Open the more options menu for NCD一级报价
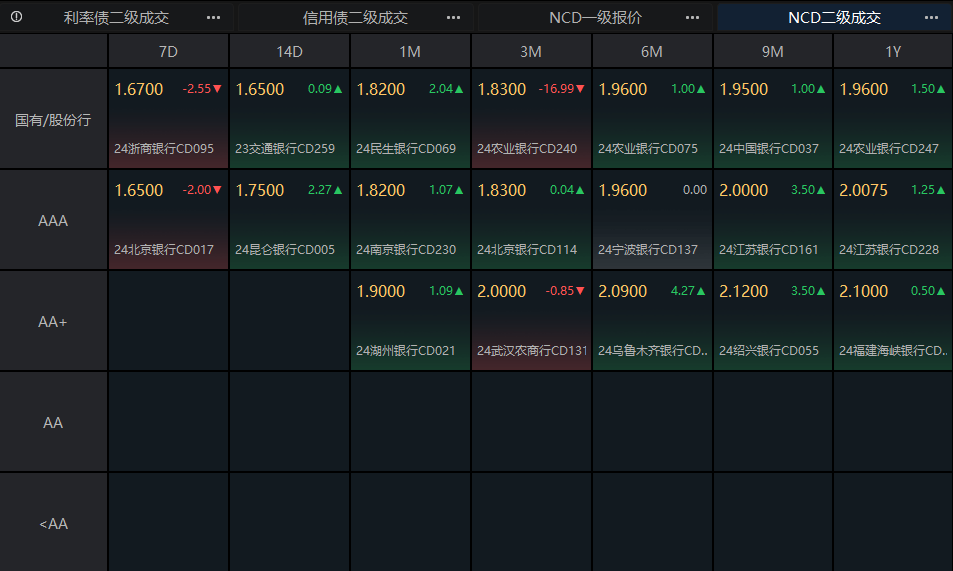953x571 pixels. [x=692, y=18]
